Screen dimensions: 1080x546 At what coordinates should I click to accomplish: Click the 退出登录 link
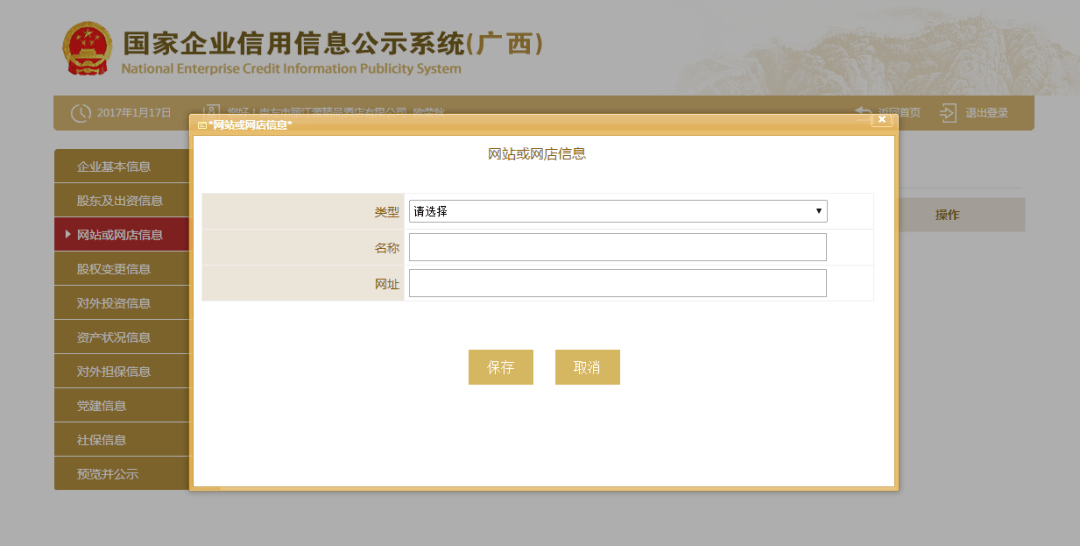[x=986, y=113]
